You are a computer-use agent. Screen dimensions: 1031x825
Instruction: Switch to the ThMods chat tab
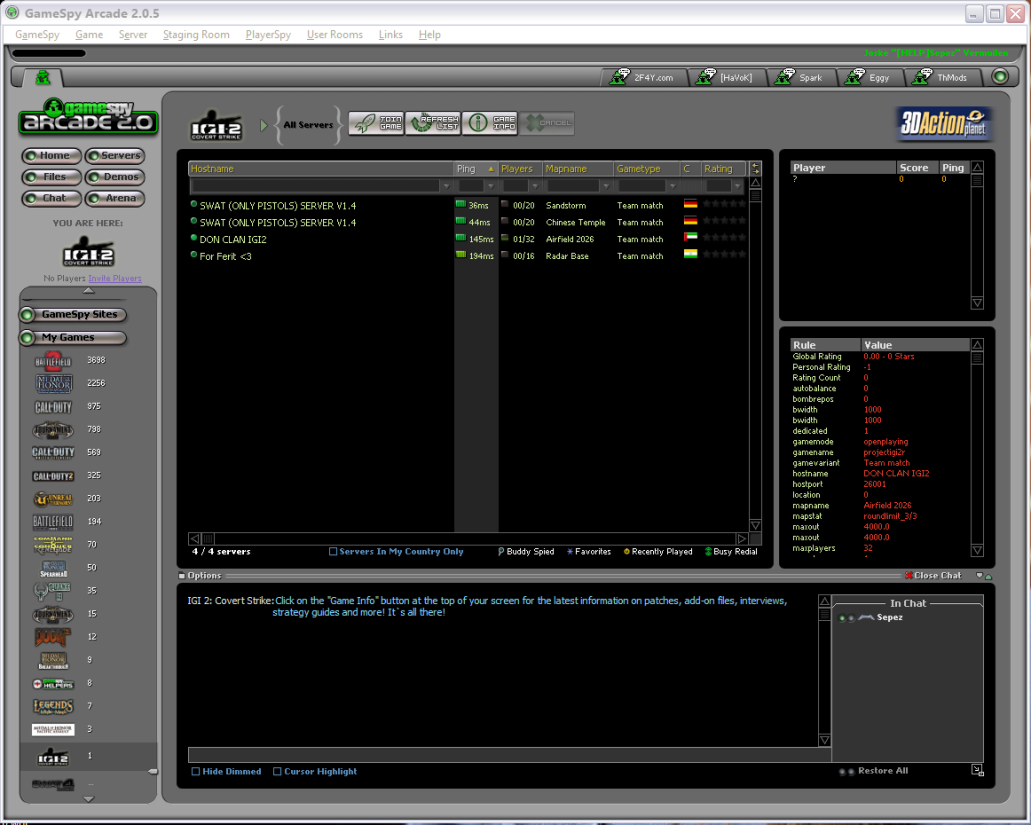point(944,78)
